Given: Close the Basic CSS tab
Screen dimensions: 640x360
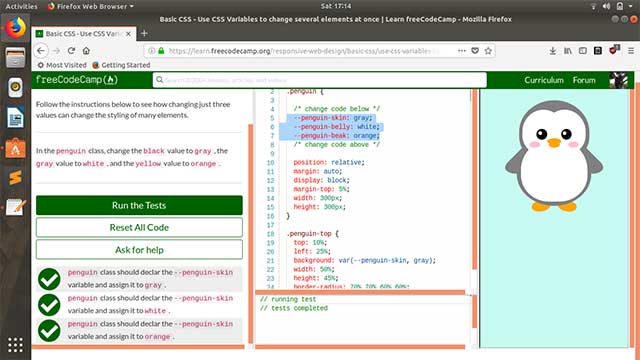Looking at the screenshot, I should pos(128,34).
